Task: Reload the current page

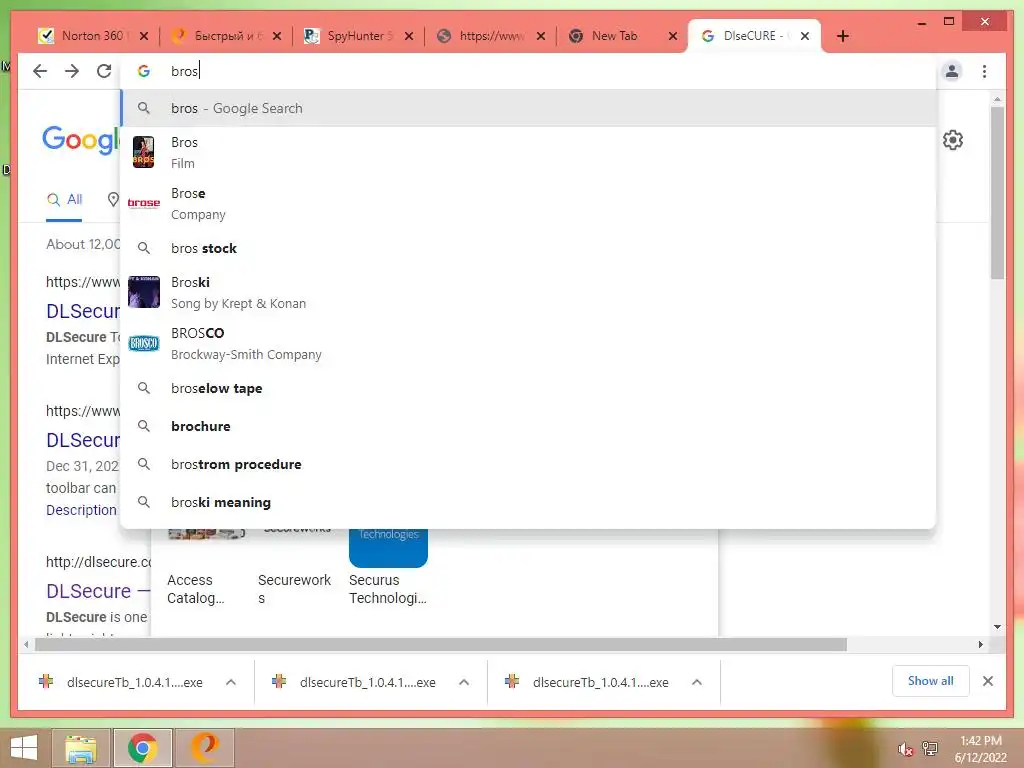Action: (x=104, y=71)
